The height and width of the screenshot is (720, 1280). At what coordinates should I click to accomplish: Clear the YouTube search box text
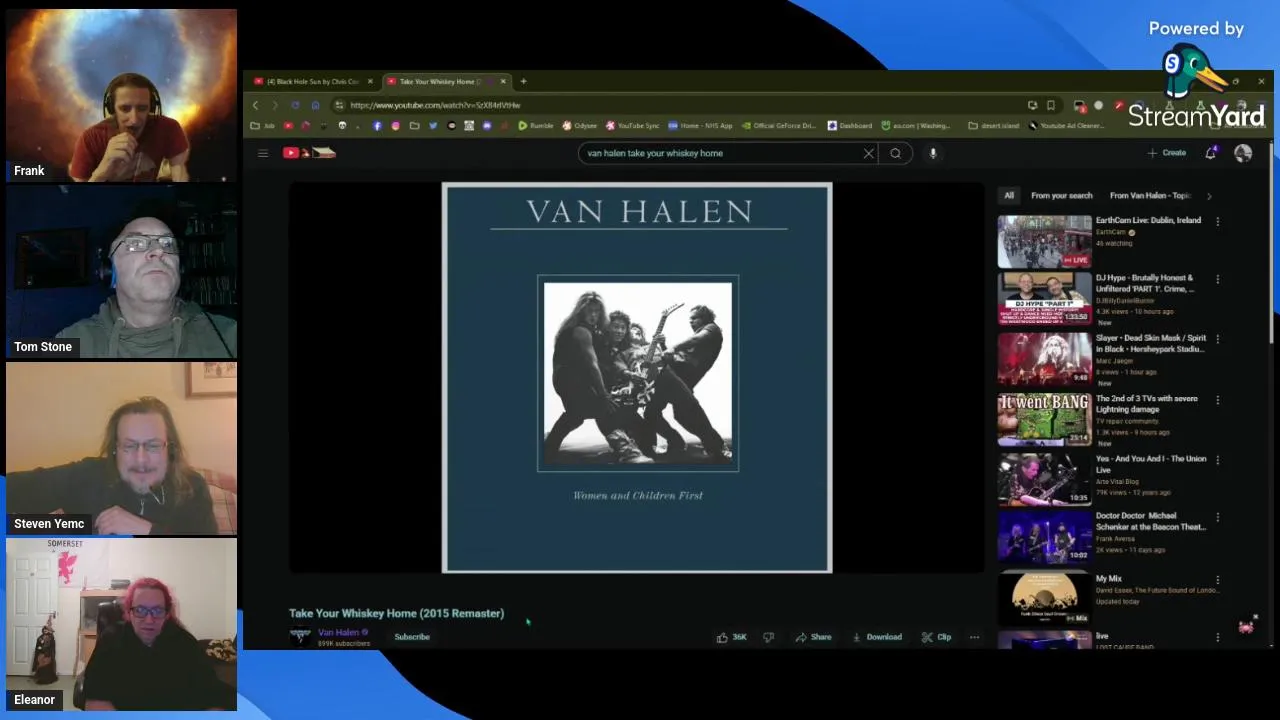[x=868, y=153]
